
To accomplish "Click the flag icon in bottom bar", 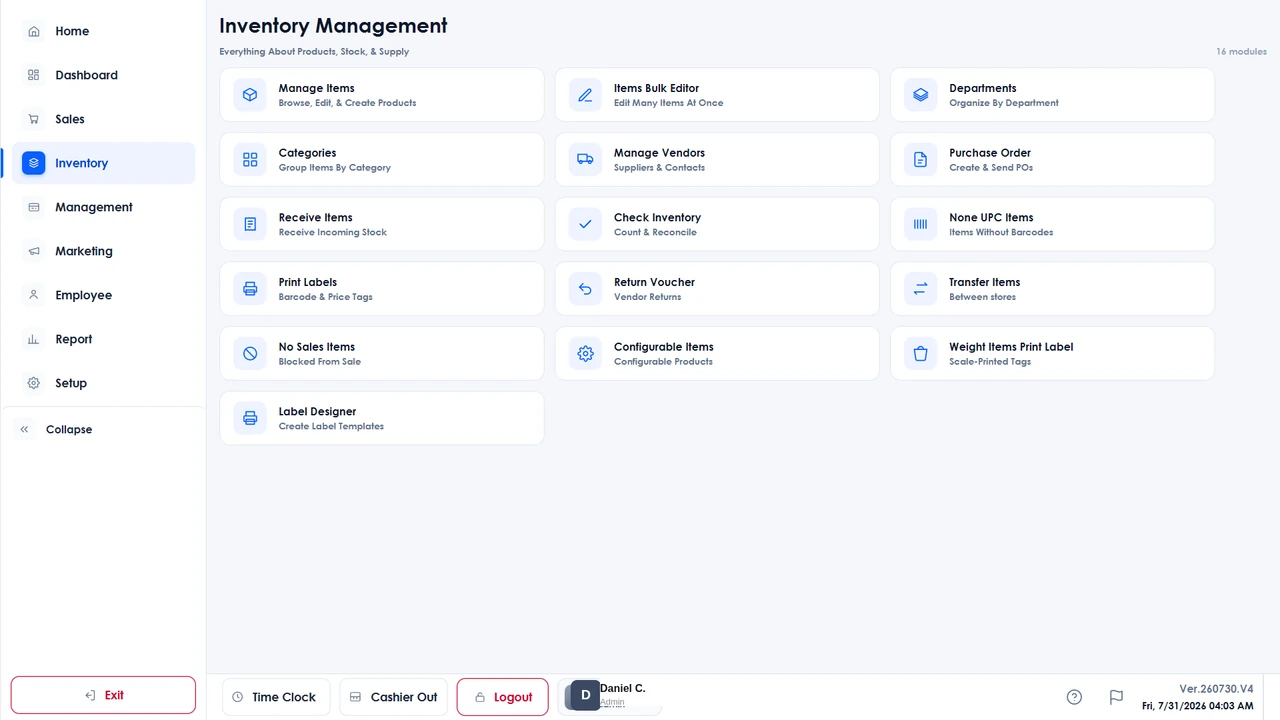I will pyautogui.click(x=1116, y=697).
